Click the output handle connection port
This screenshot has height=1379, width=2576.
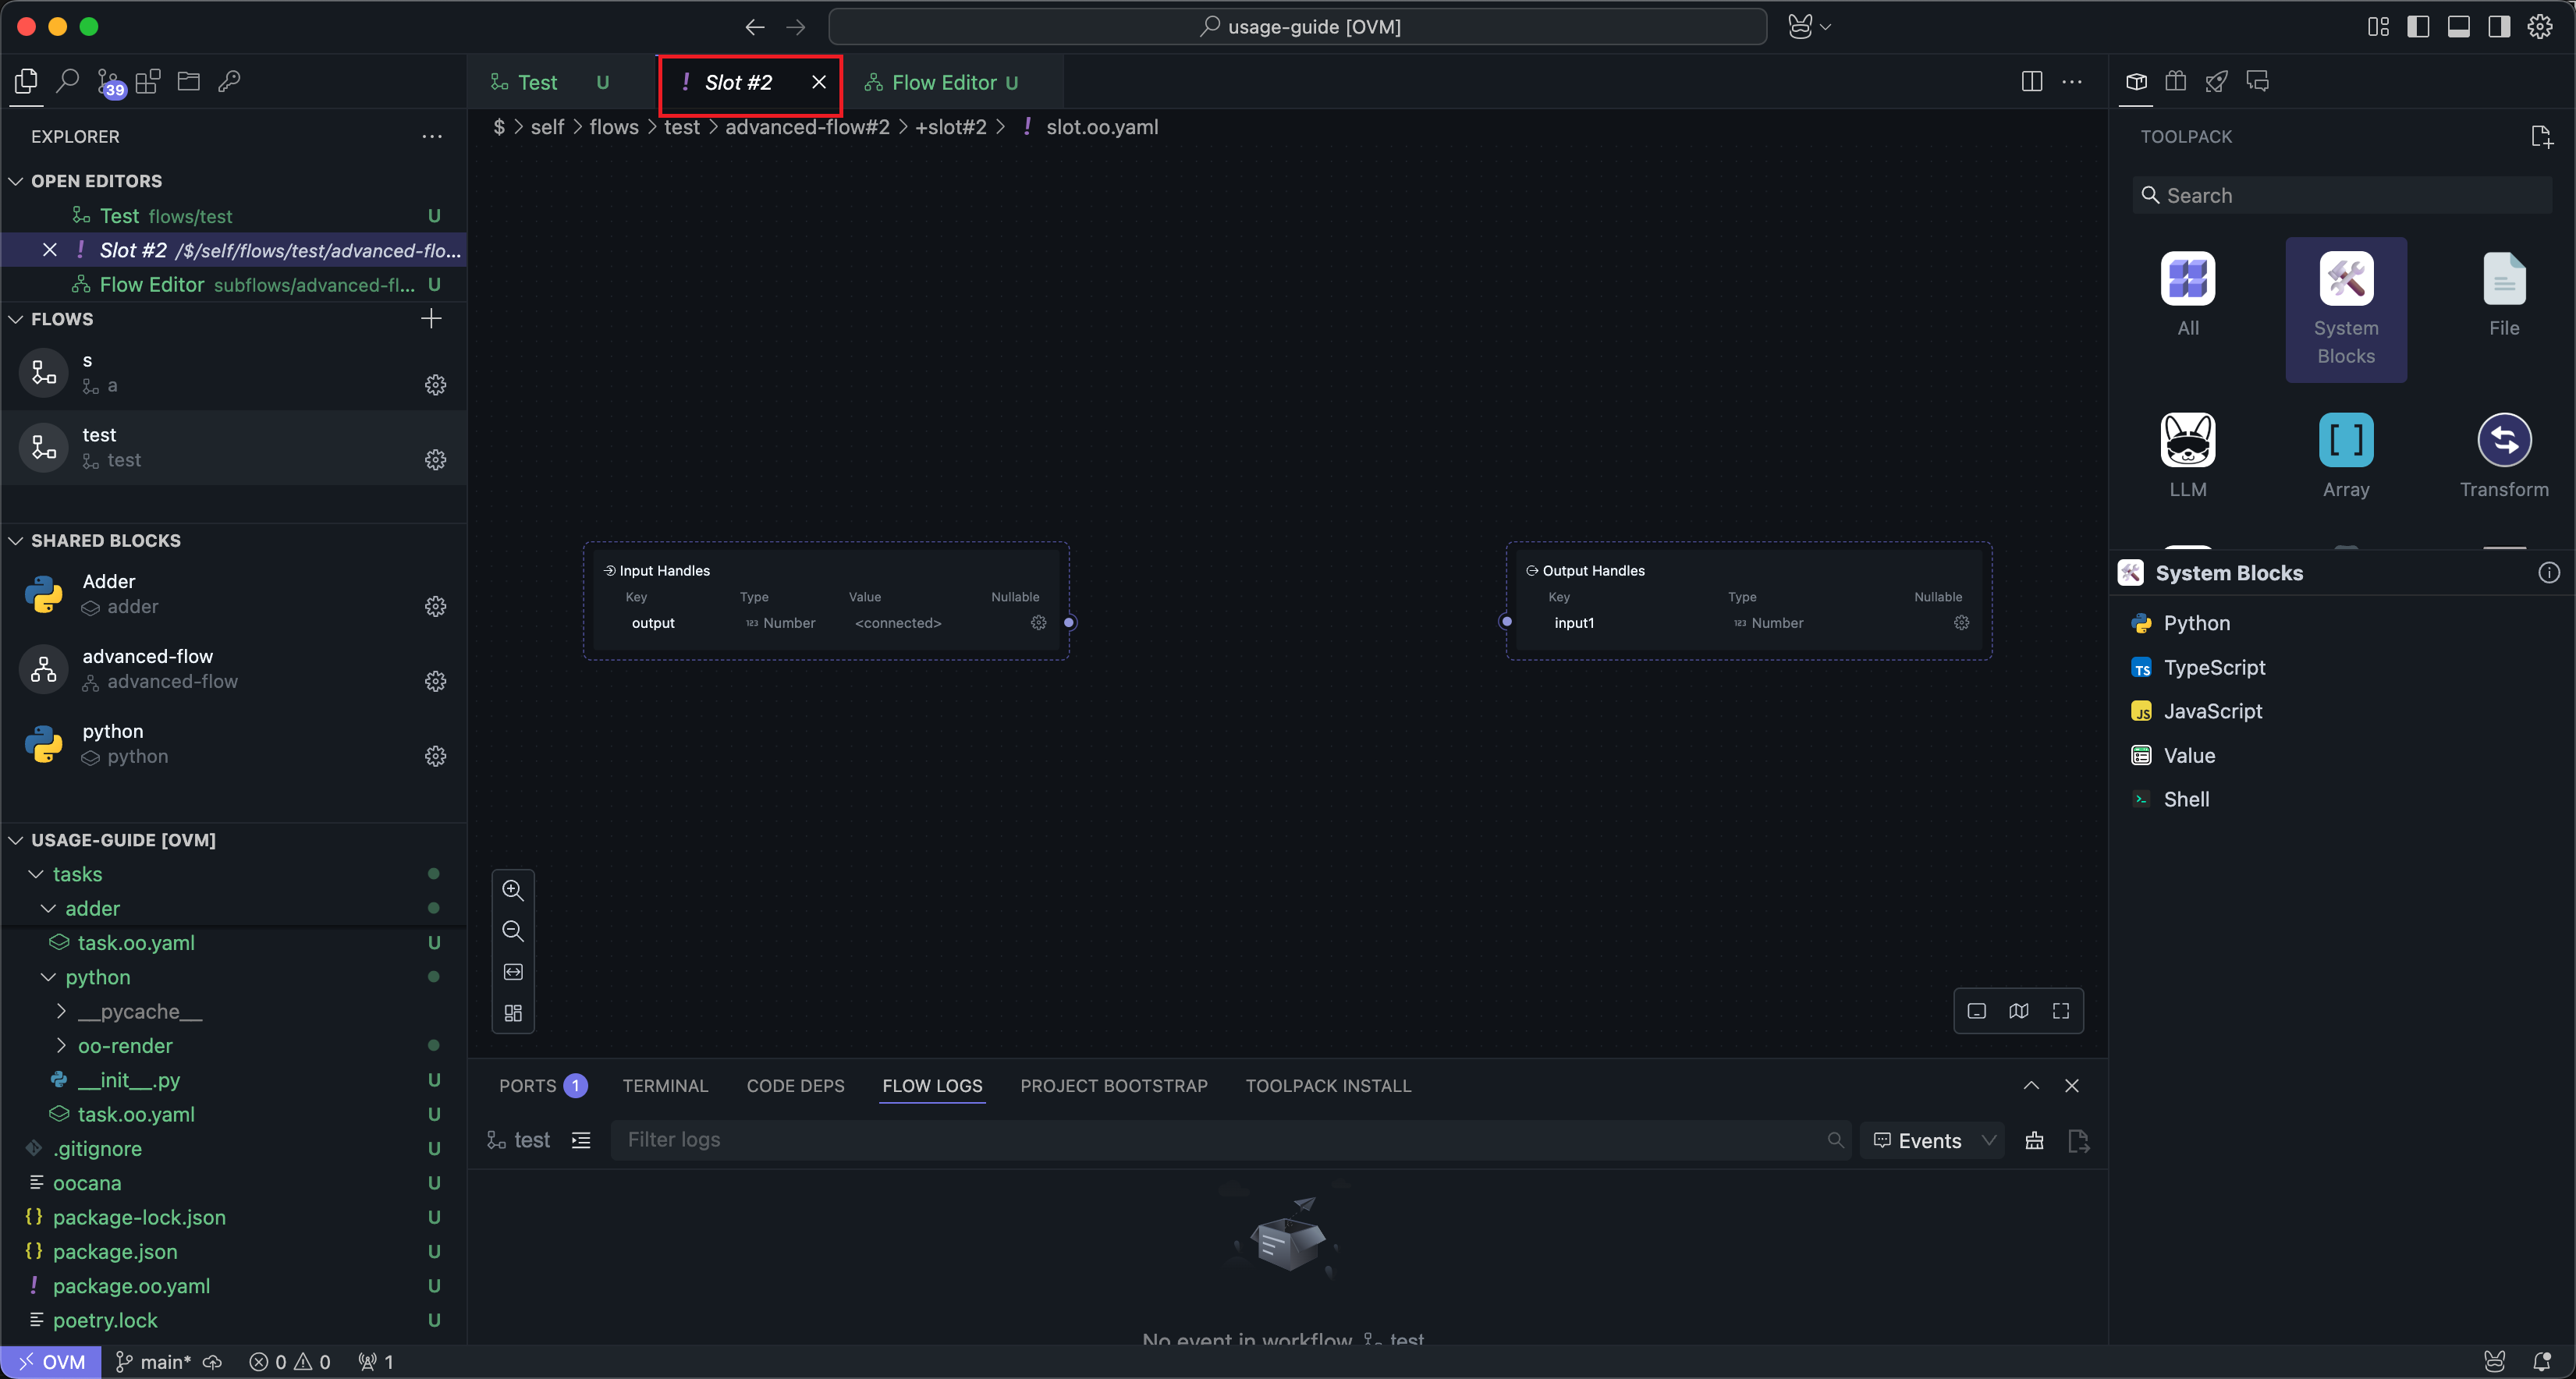[x=1069, y=623]
